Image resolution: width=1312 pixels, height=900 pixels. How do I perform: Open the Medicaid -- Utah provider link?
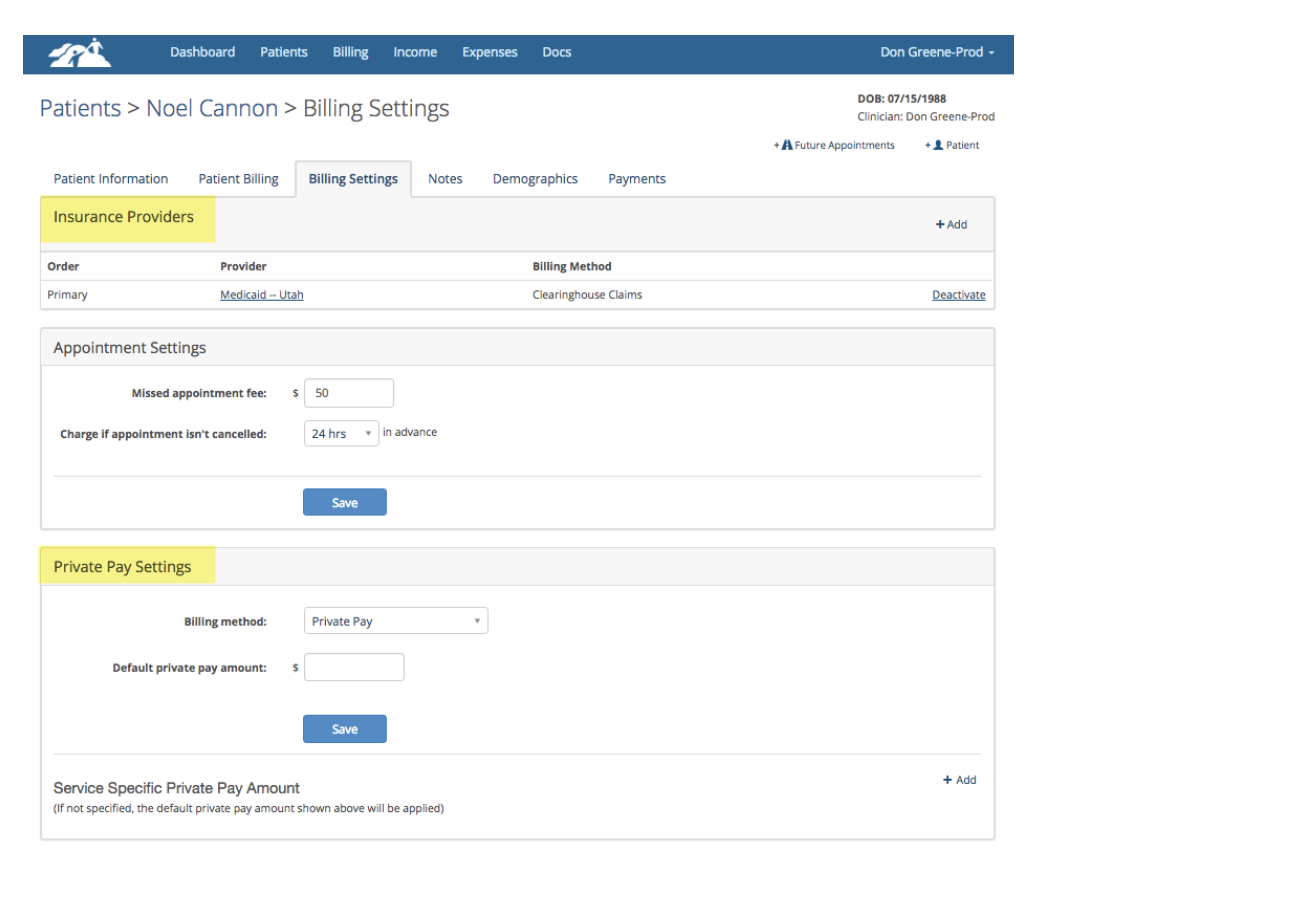pos(262,295)
